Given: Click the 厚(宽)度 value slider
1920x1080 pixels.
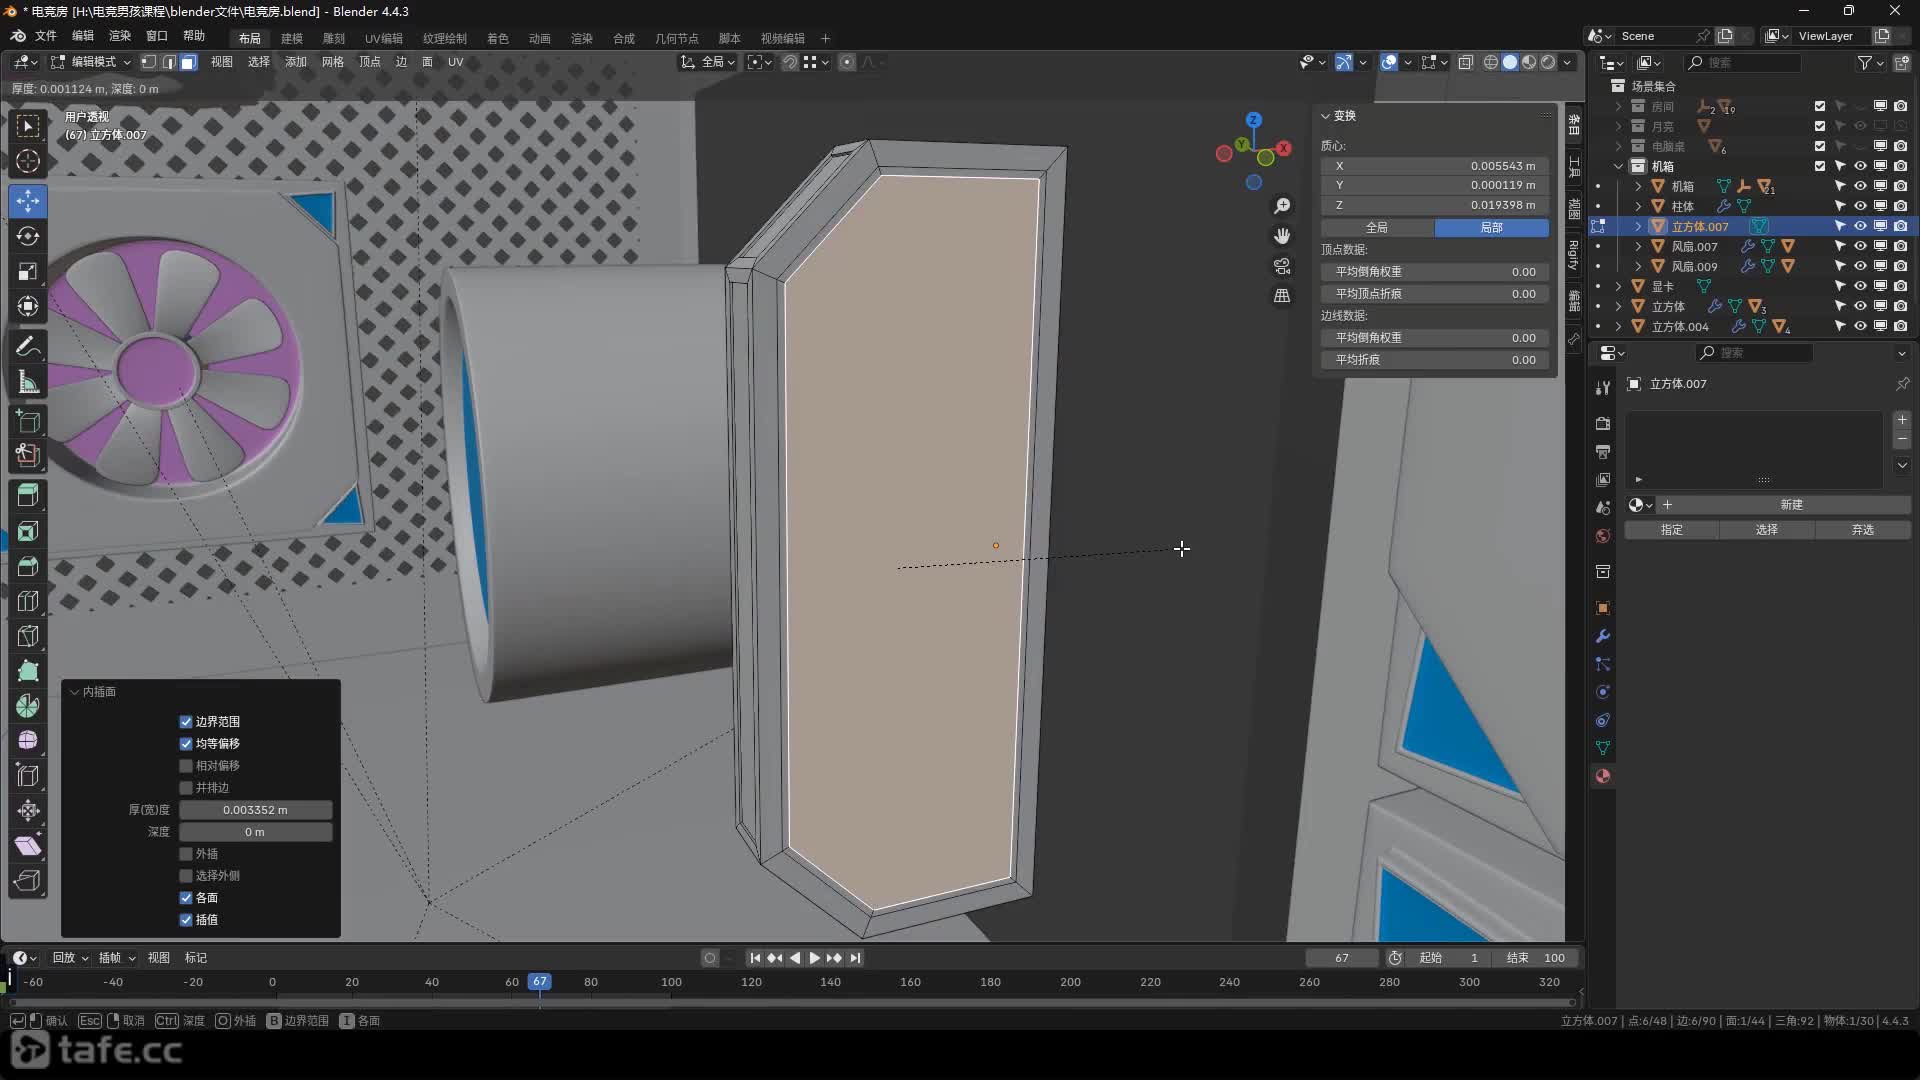Looking at the screenshot, I should click(x=255, y=810).
